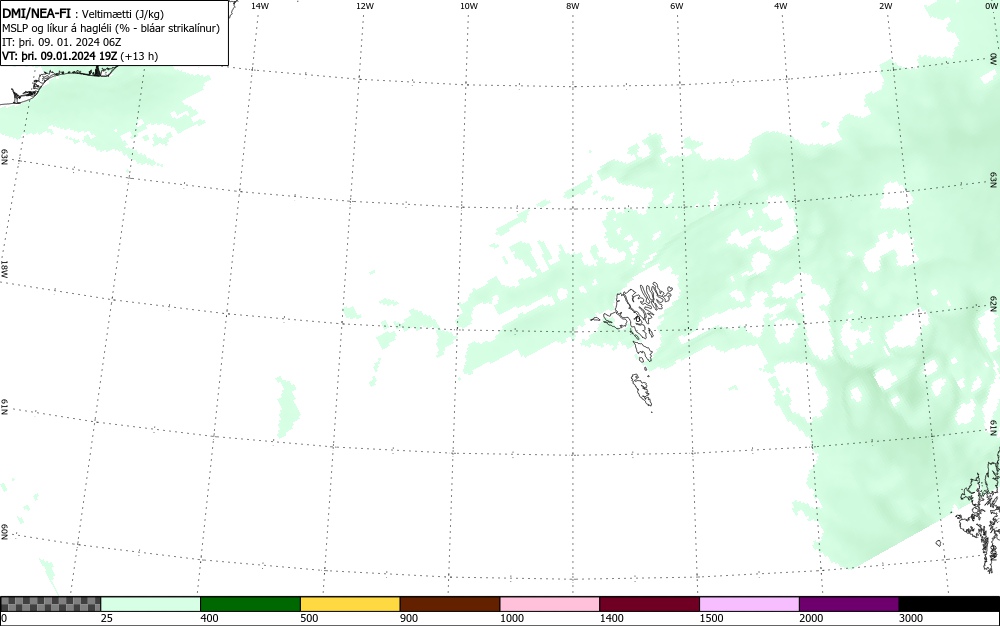
Task: Click the pink 1000-1400 legend swatch
Action: [x=550, y=604]
